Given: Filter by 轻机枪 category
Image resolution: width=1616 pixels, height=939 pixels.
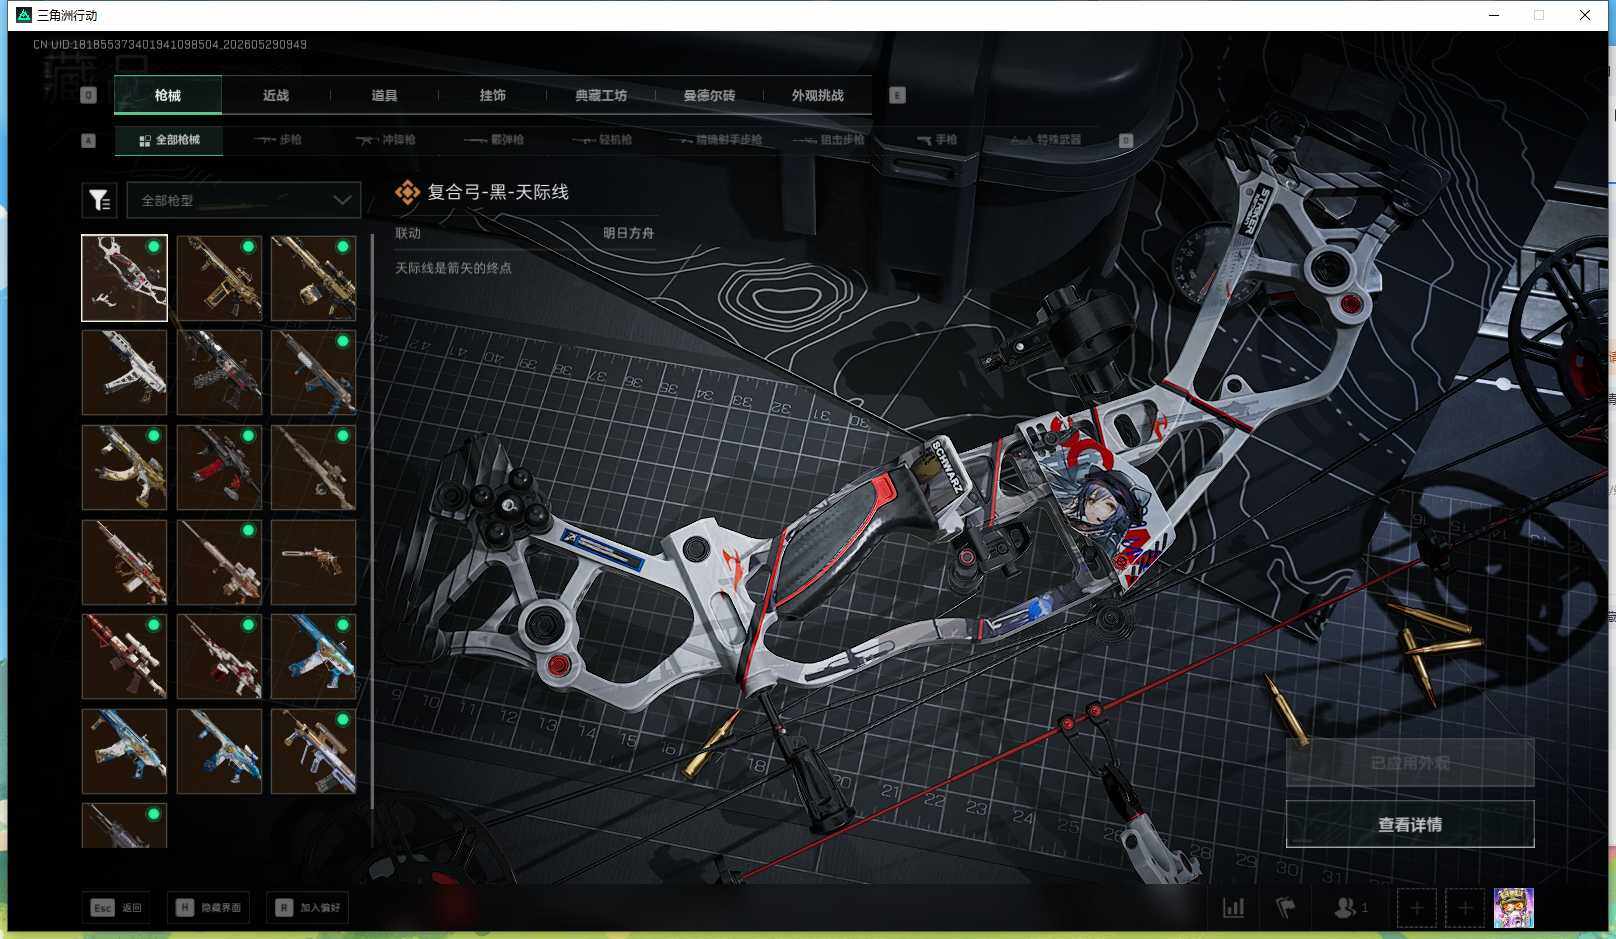Looking at the screenshot, I should tap(602, 140).
